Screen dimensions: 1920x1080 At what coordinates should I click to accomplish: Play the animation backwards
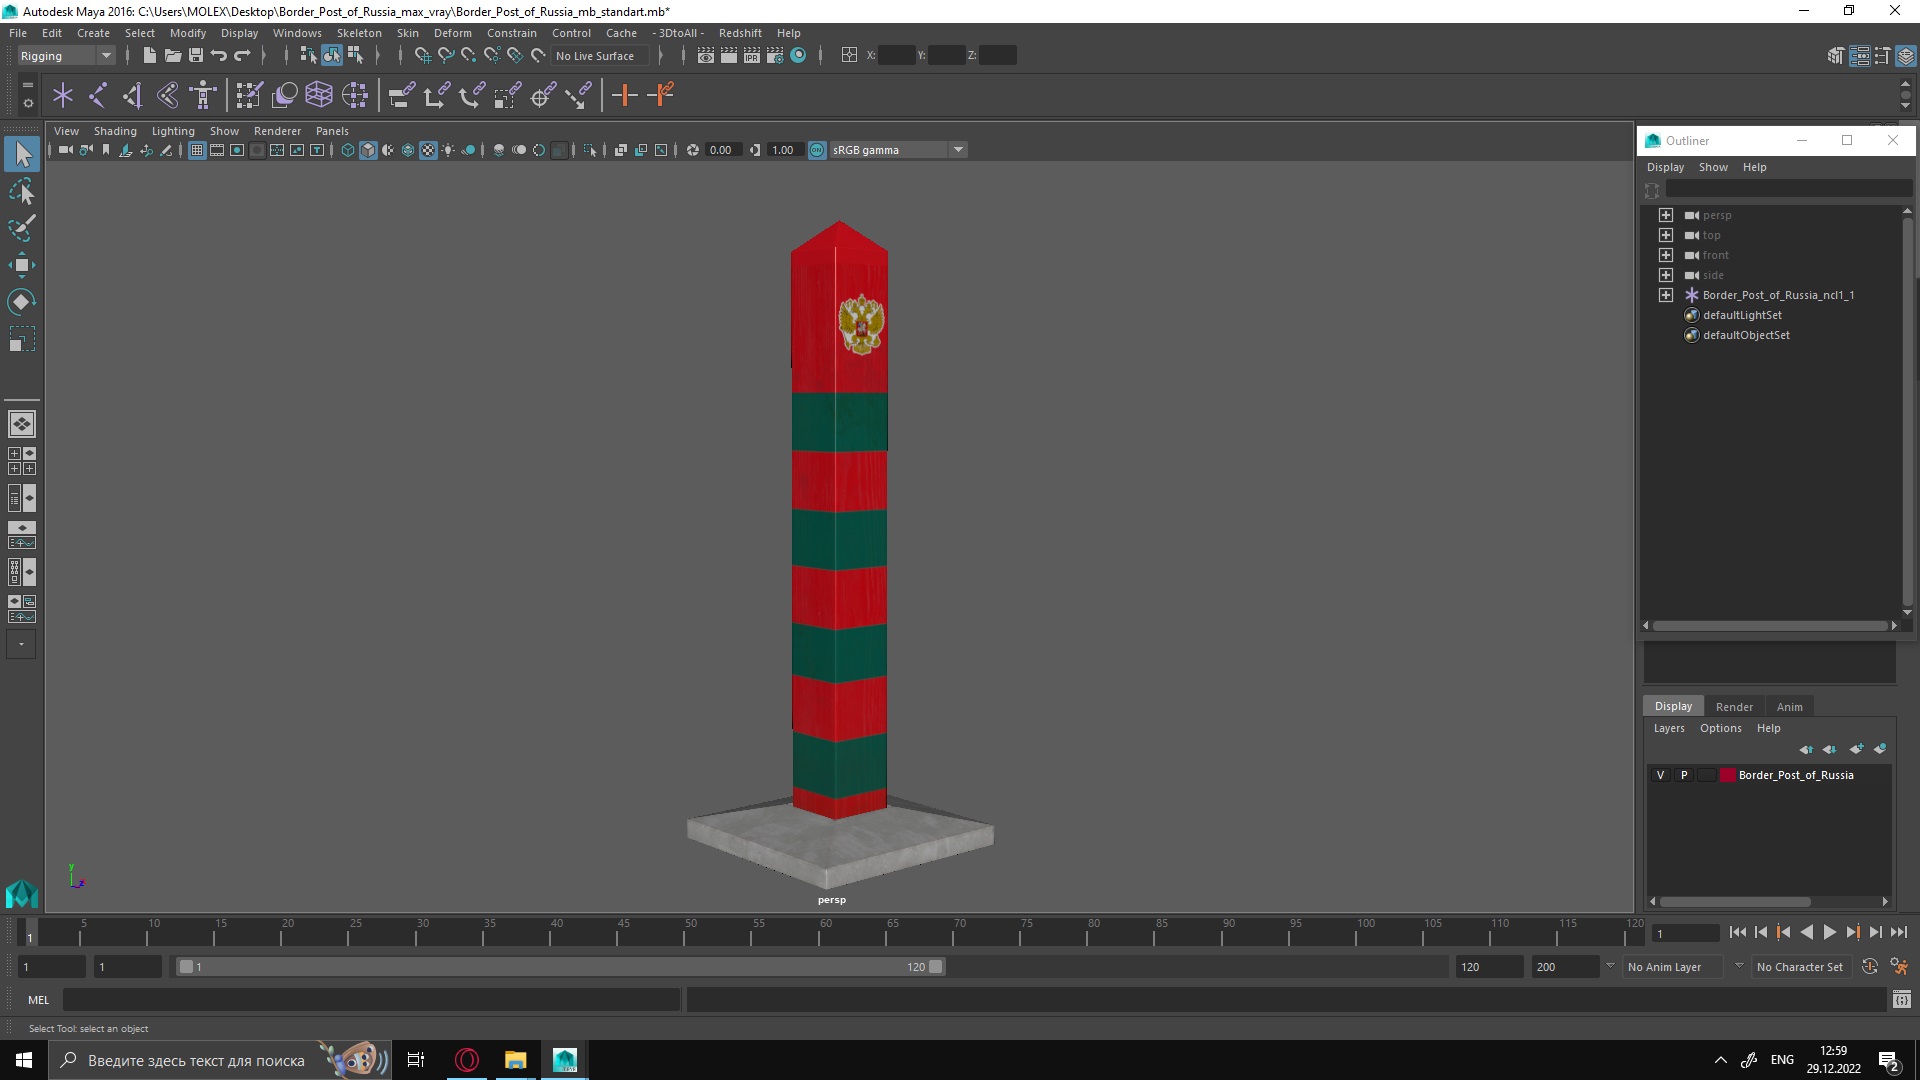[x=1806, y=932]
